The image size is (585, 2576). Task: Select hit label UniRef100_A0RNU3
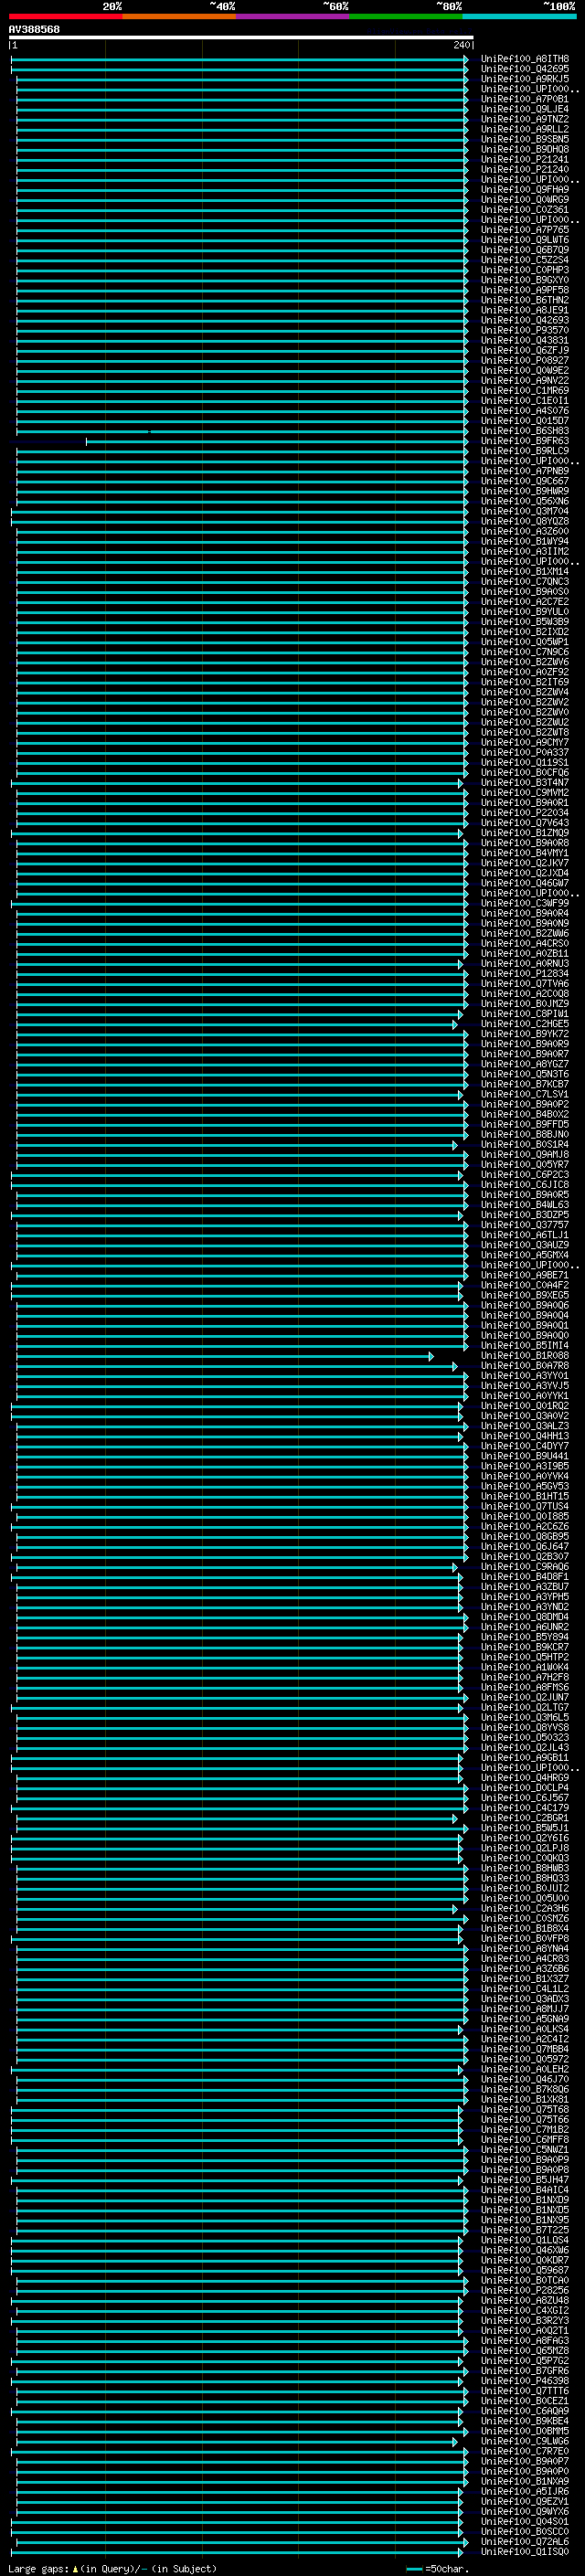pyautogui.click(x=525, y=963)
